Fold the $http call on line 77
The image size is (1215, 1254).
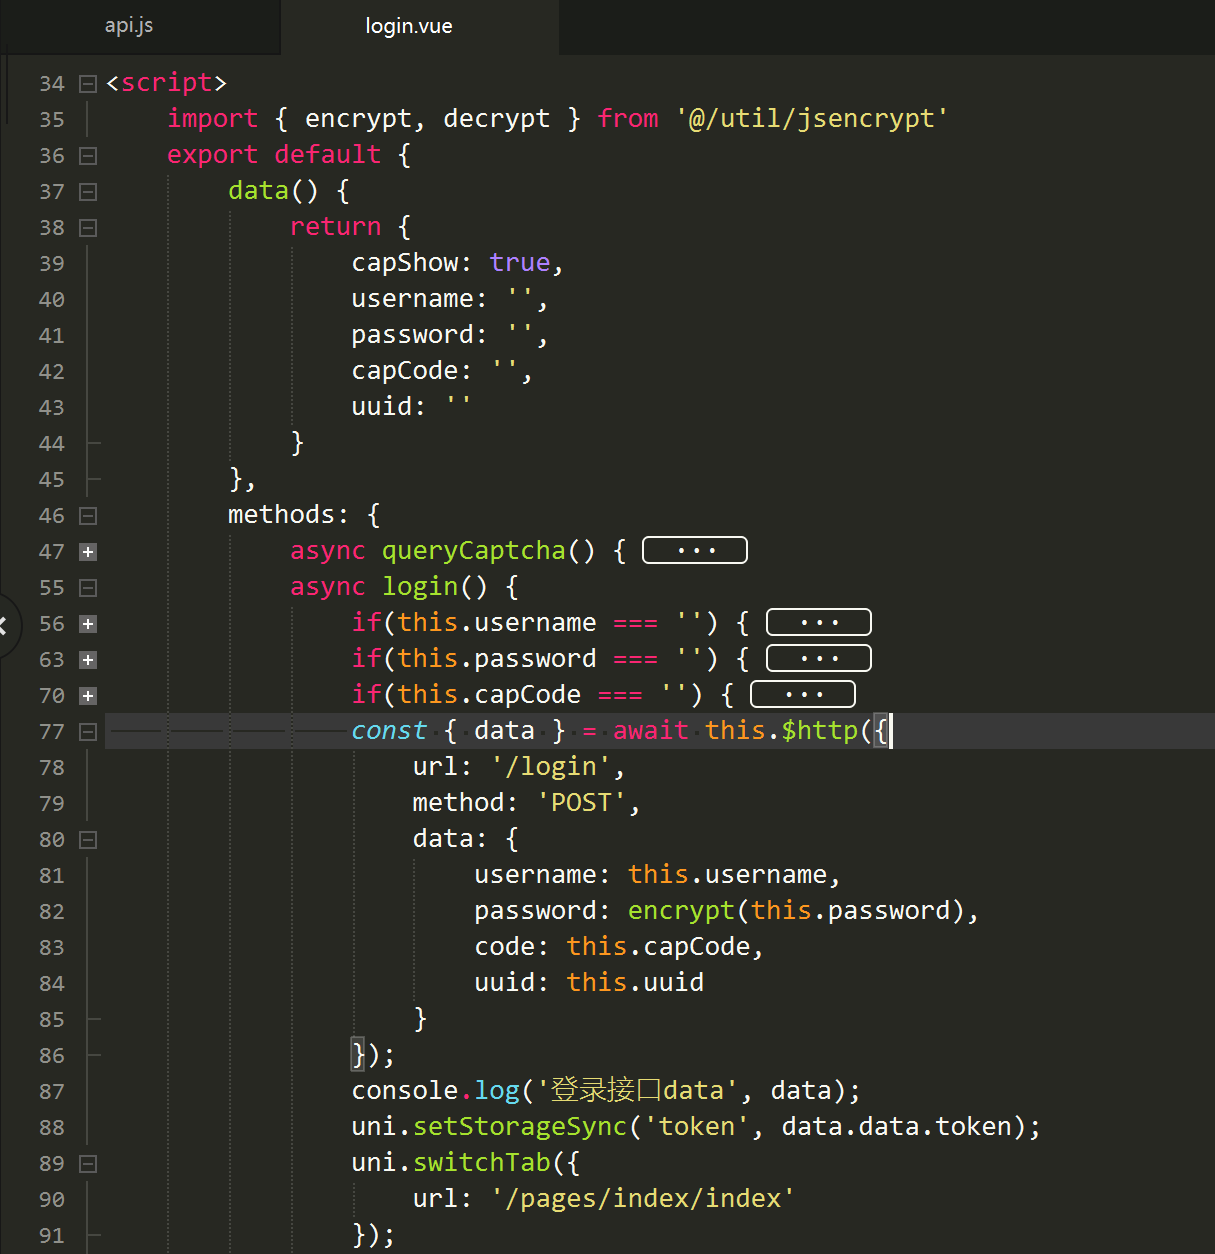click(88, 732)
